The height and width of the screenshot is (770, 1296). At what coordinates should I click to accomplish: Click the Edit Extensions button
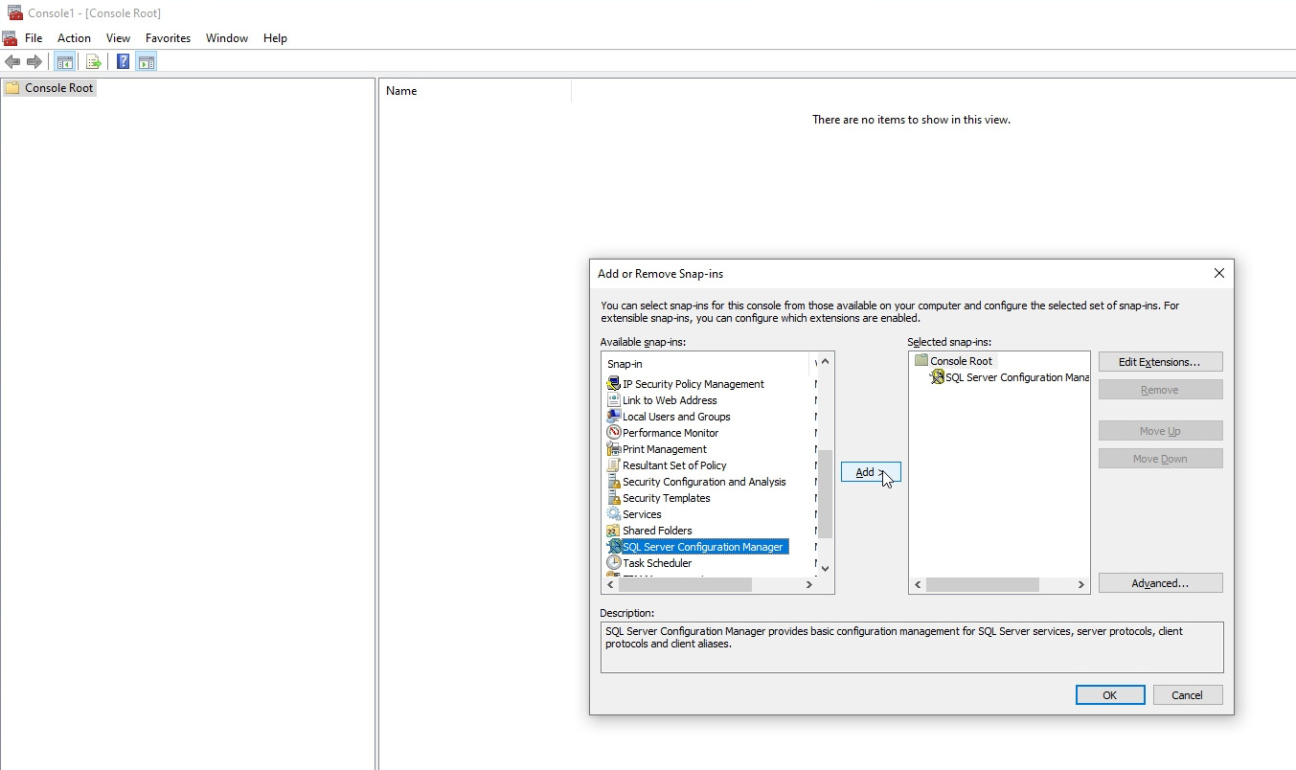tap(1160, 362)
